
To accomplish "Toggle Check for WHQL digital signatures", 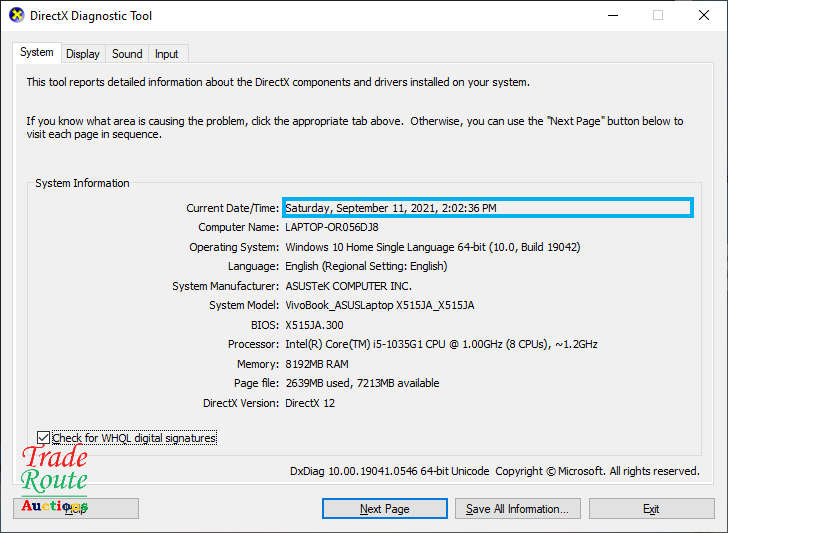I will pyautogui.click(x=43, y=438).
